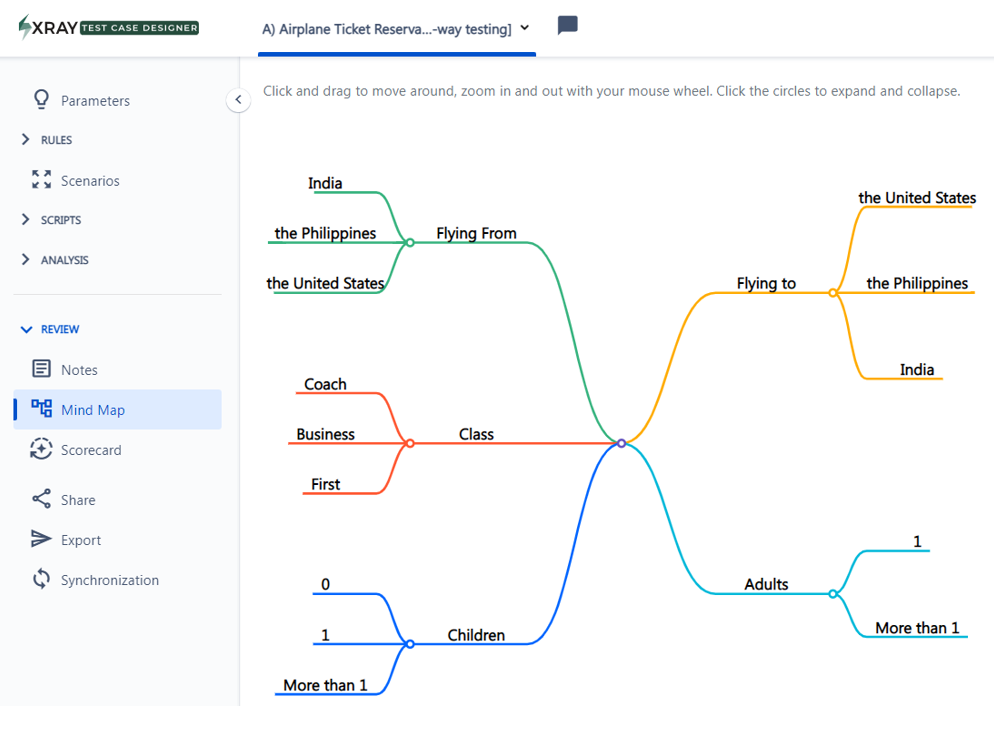
Task: Expand the ANALYSIS section
Action: click(26, 260)
